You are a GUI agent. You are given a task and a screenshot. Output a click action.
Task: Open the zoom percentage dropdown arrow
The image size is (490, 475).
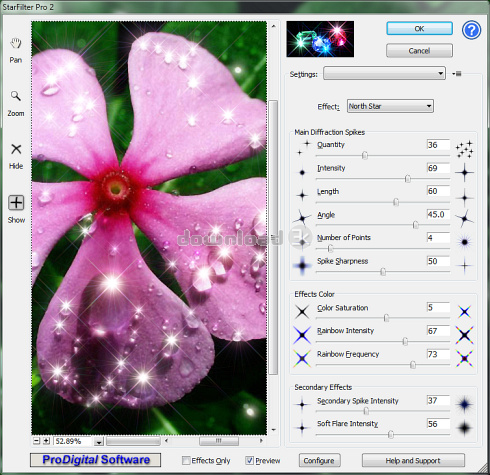tap(99, 442)
